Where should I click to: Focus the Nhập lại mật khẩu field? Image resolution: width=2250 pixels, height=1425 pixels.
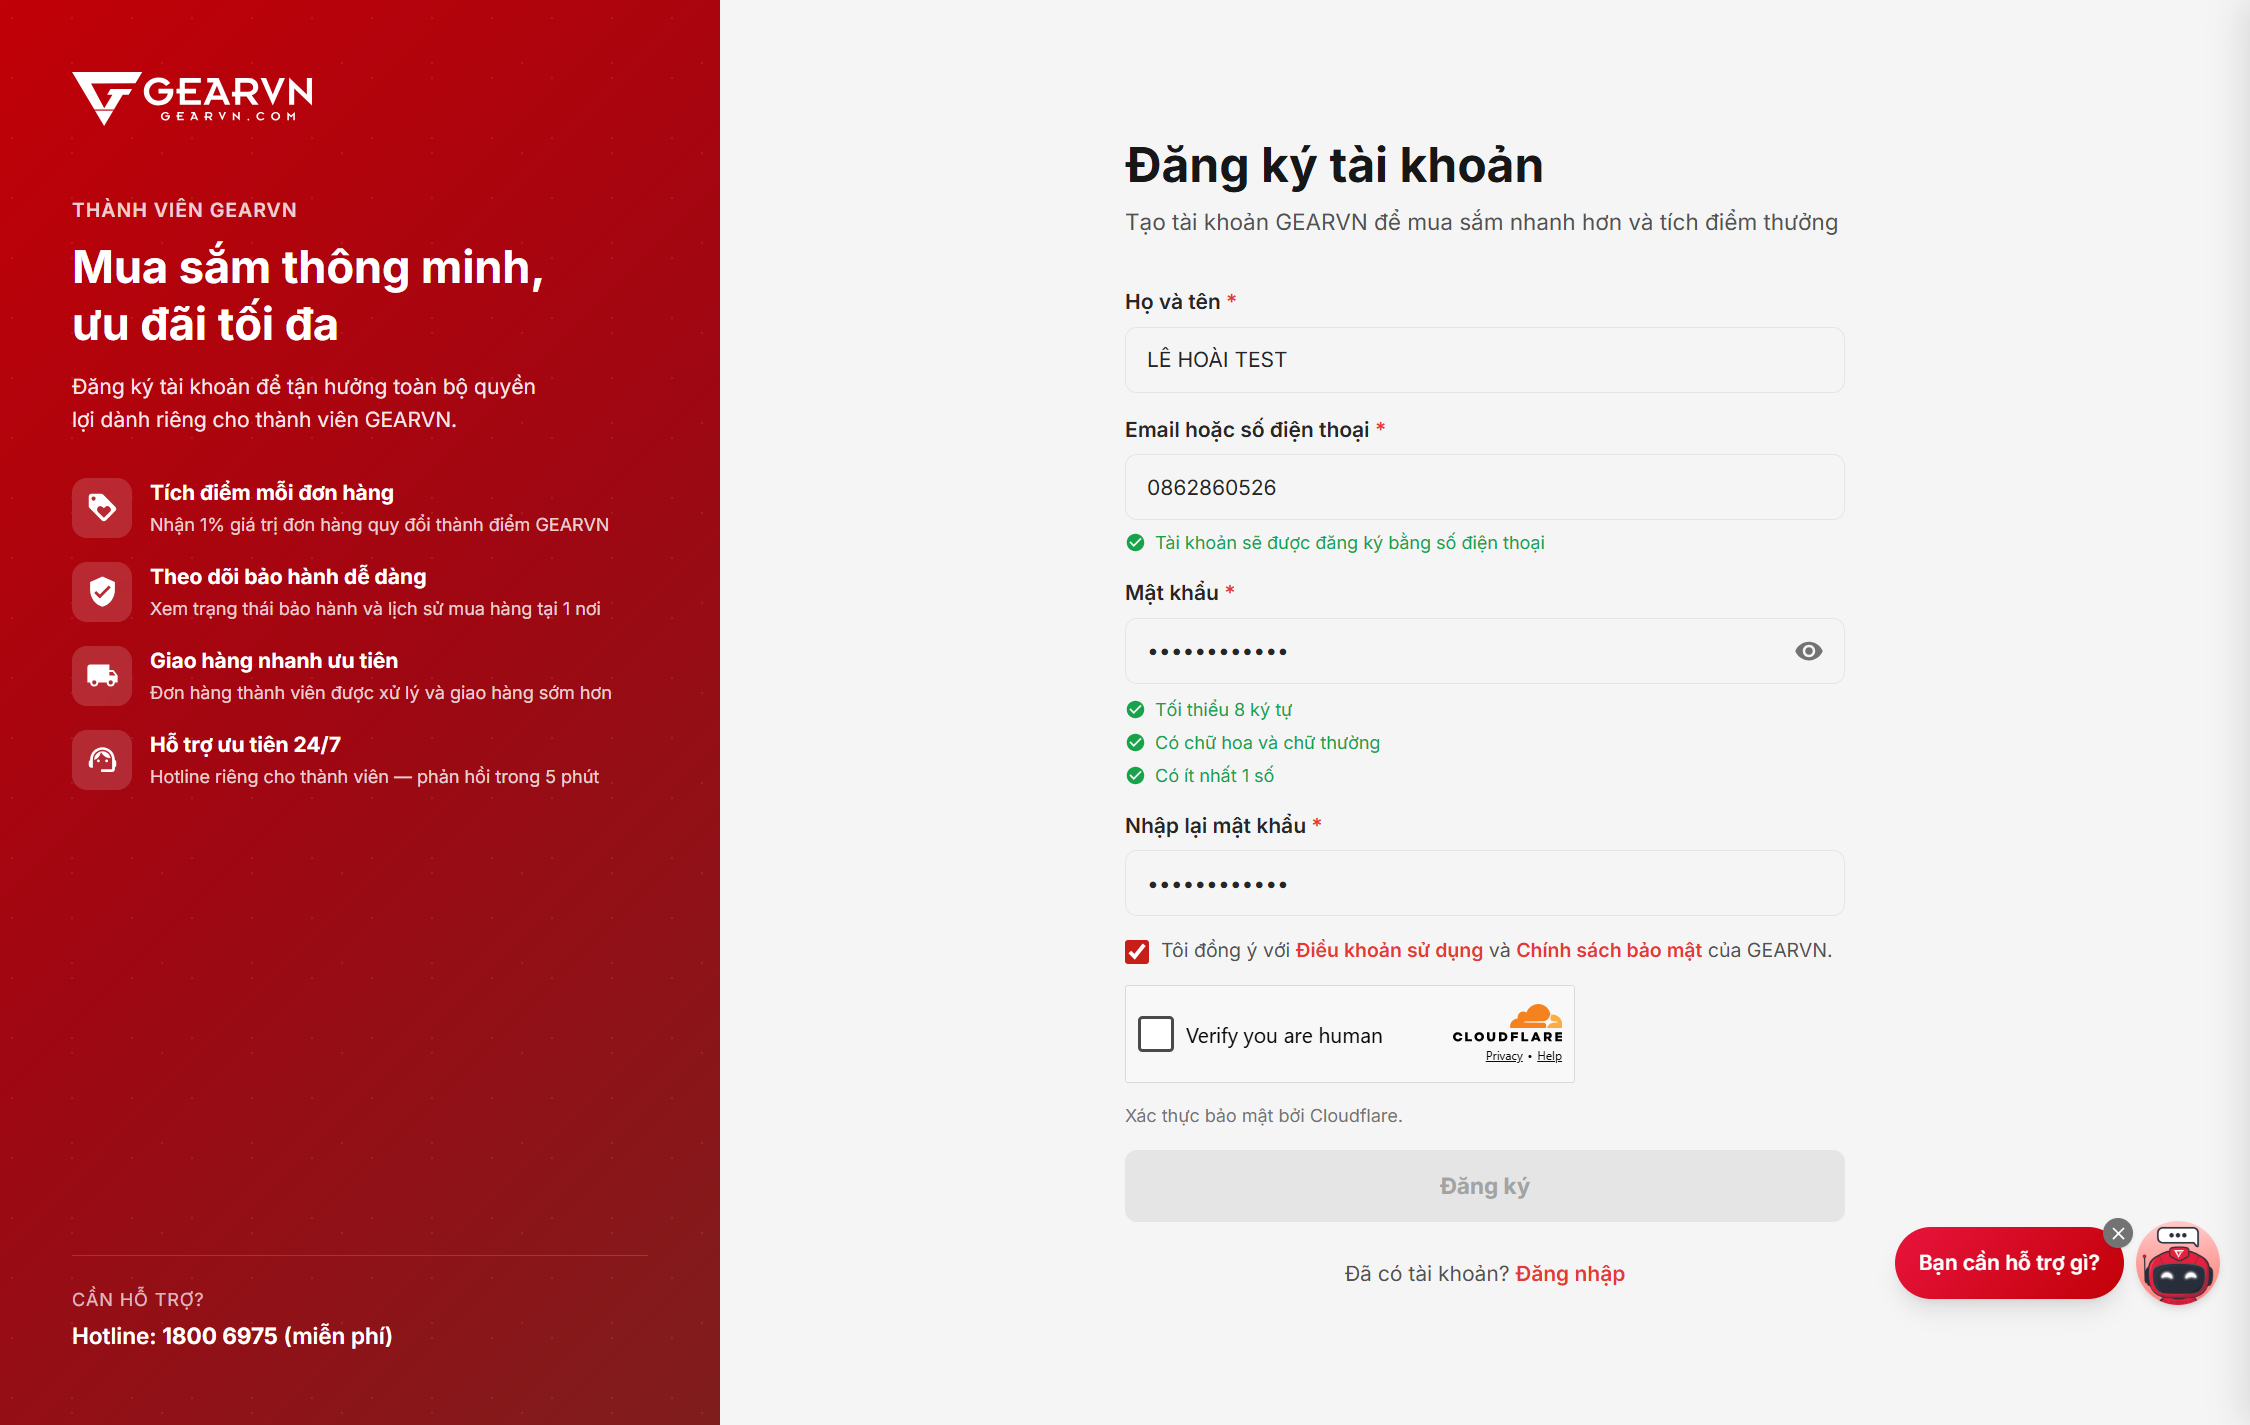tap(1485, 883)
